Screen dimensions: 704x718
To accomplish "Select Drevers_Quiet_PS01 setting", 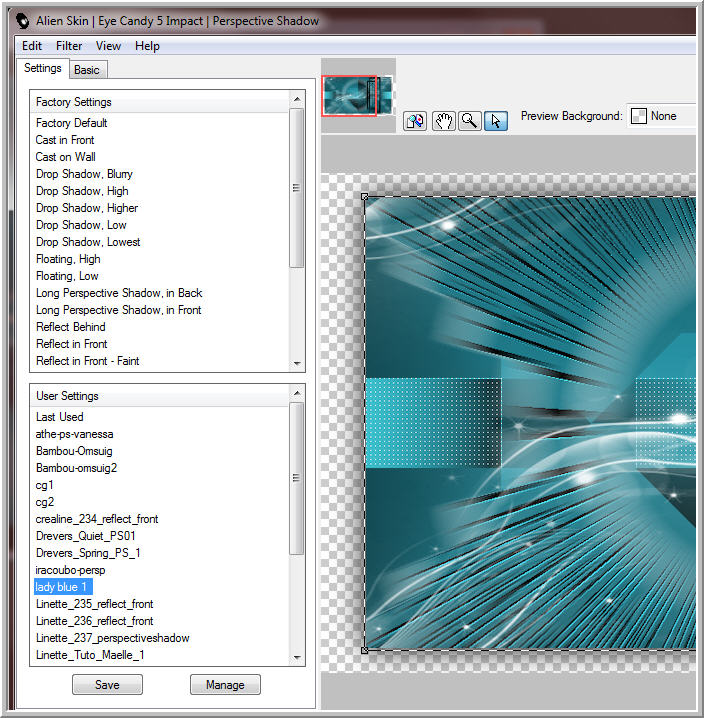I will (x=86, y=536).
